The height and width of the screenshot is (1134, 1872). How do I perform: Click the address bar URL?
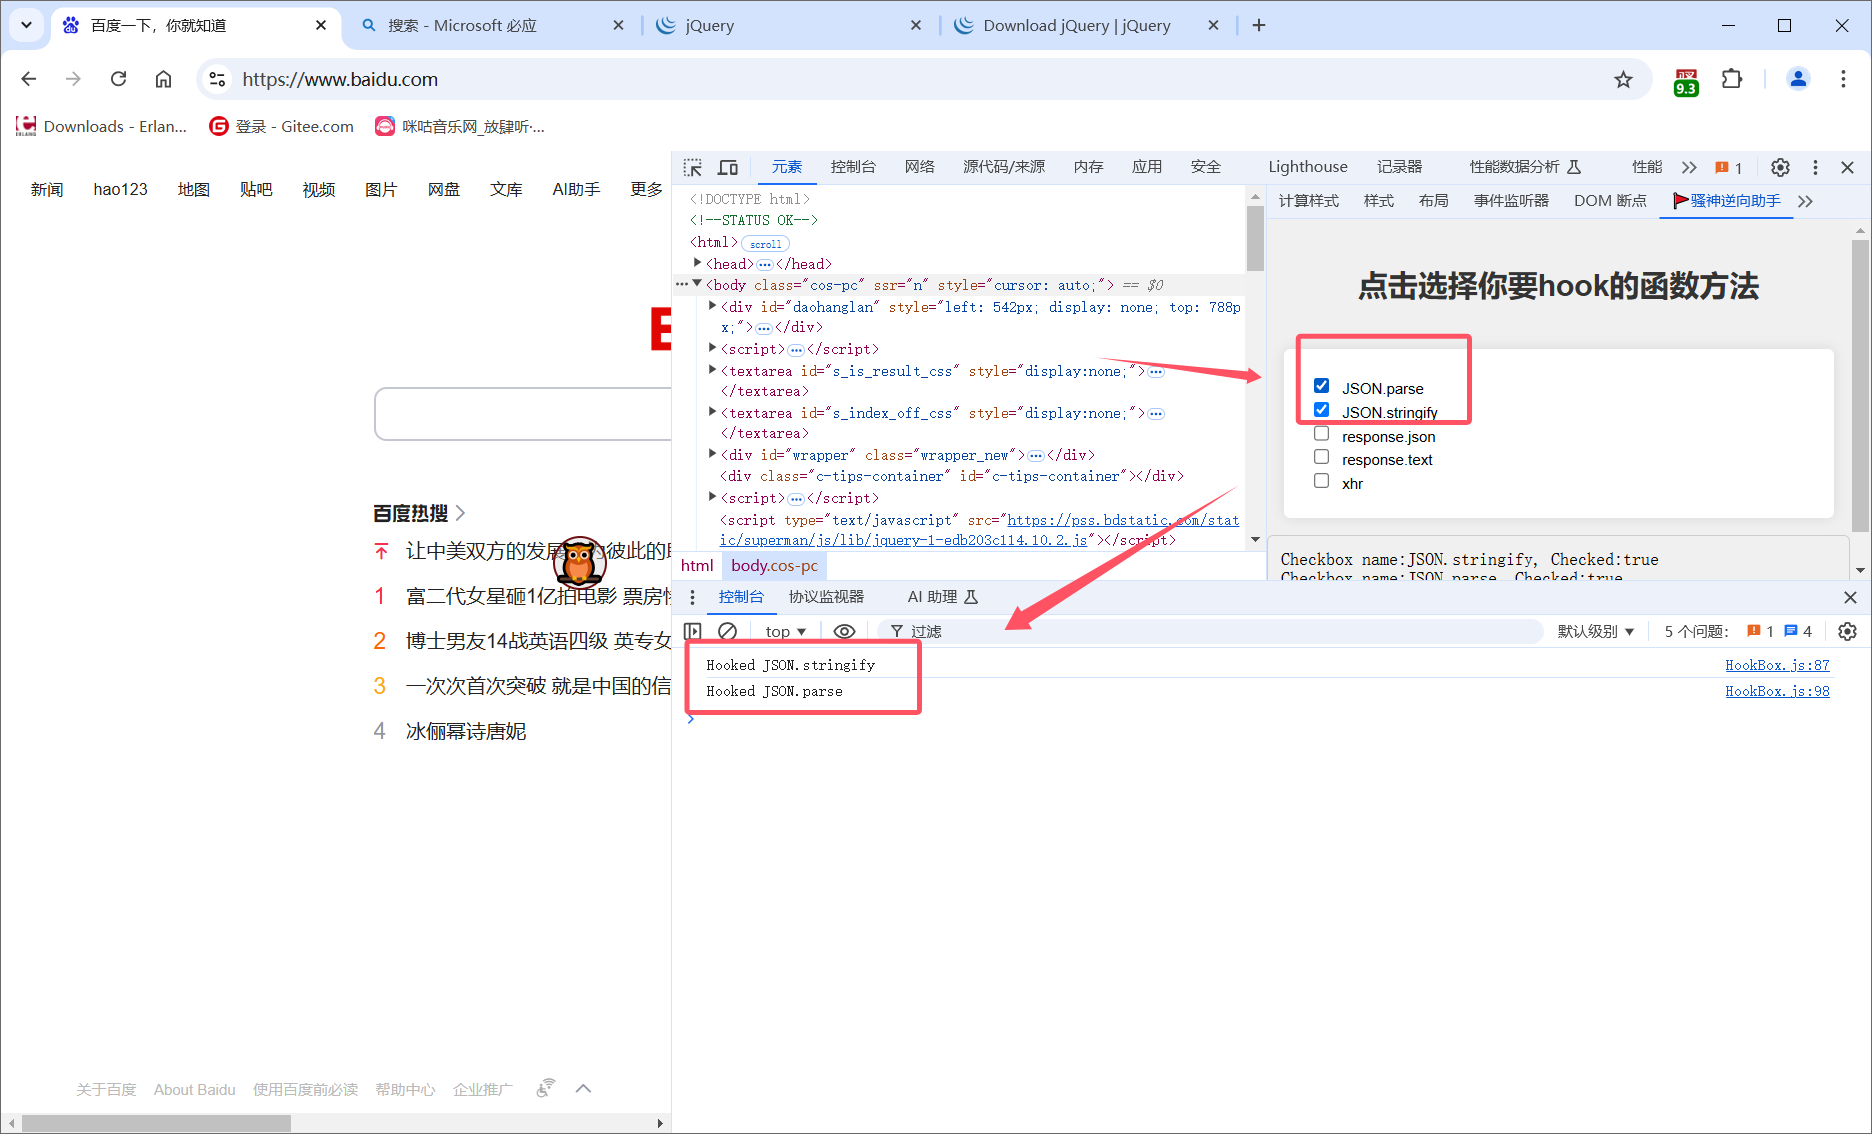pyautogui.click(x=340, y=79)
